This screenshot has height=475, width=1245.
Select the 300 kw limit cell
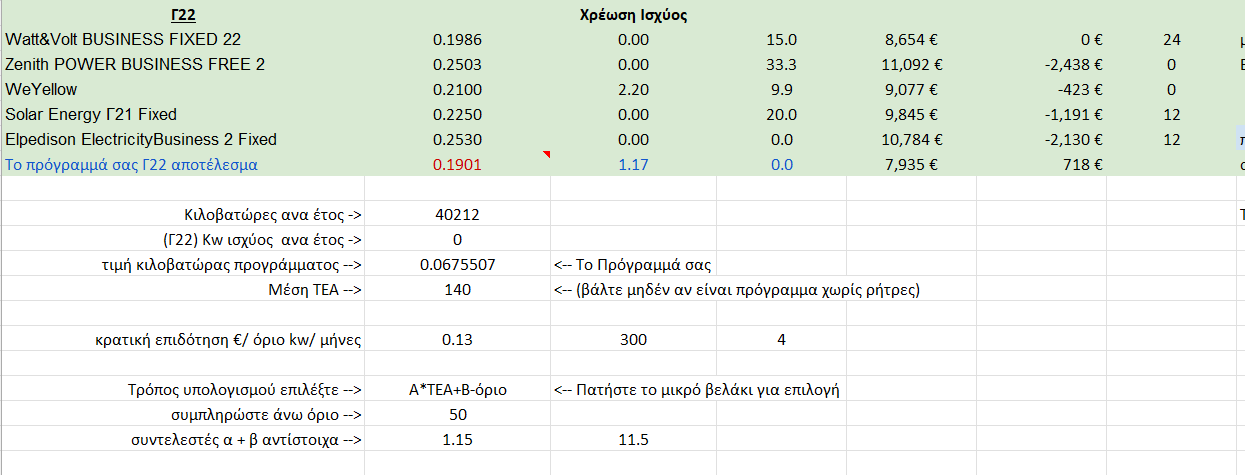coord(633,340)
